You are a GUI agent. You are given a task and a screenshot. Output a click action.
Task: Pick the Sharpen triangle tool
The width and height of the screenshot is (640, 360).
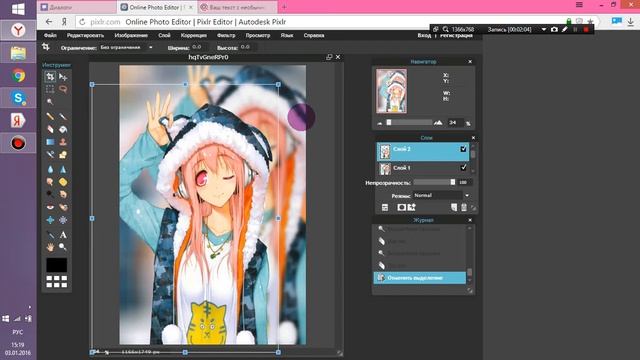[x=63, y=169]
